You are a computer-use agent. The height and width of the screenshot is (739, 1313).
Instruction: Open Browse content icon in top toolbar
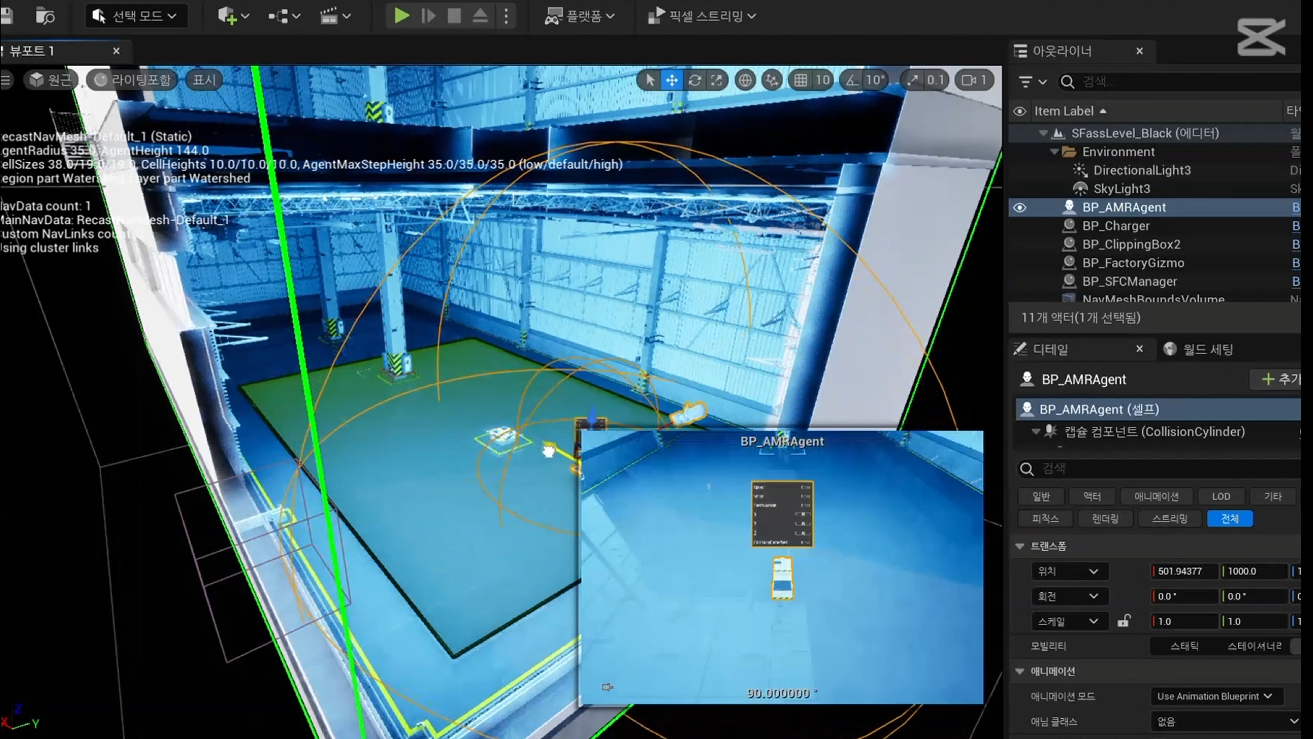pyautogui.click(x=45, y=16)
